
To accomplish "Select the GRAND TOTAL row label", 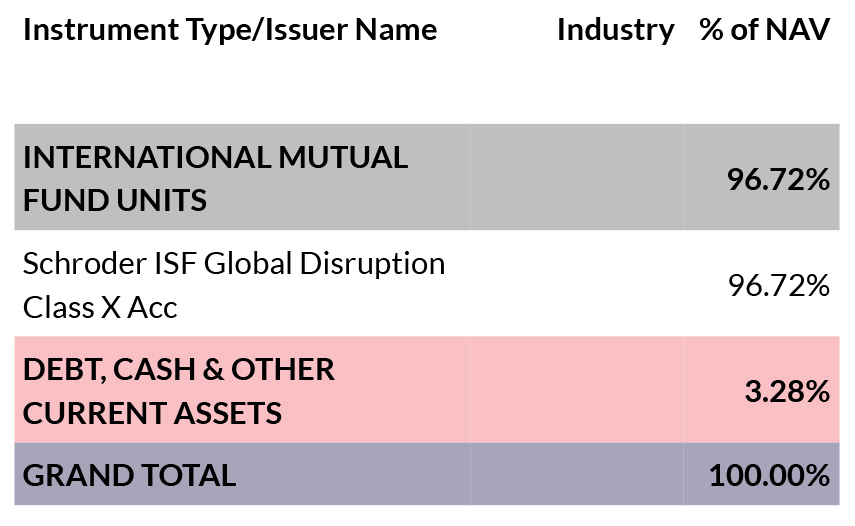I will (129, 475).
